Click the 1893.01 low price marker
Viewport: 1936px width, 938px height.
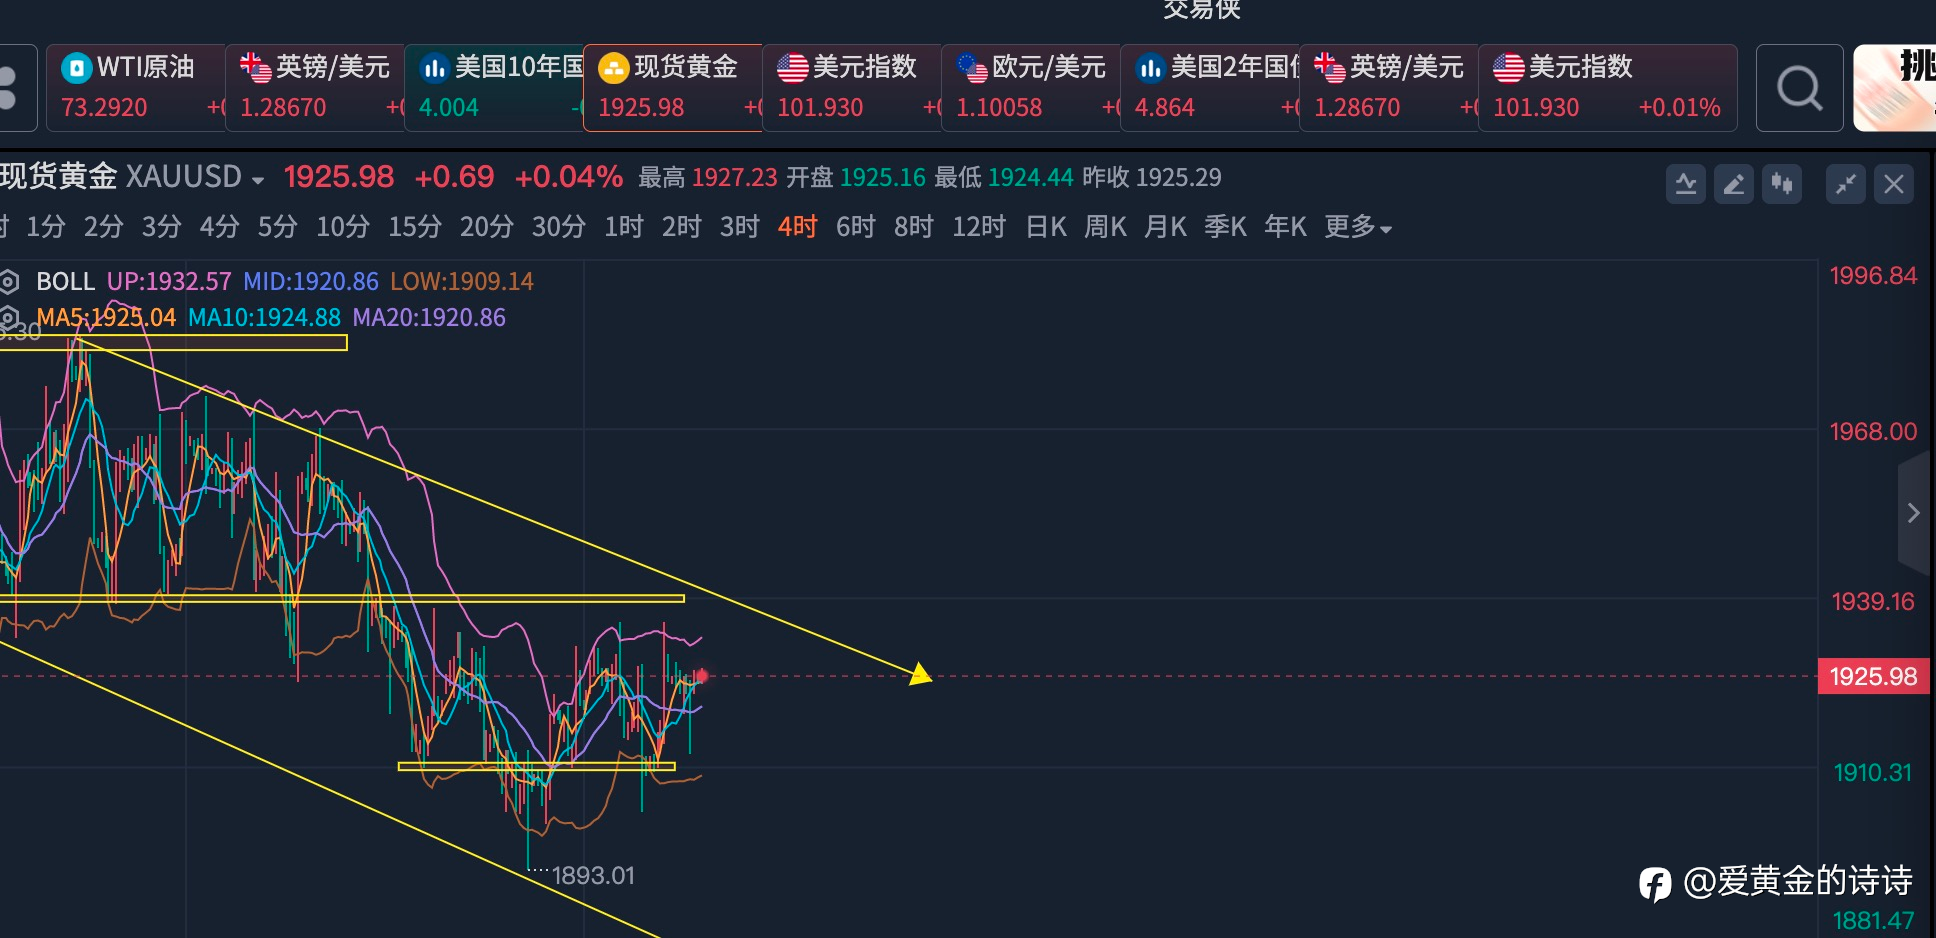point(593,876)
